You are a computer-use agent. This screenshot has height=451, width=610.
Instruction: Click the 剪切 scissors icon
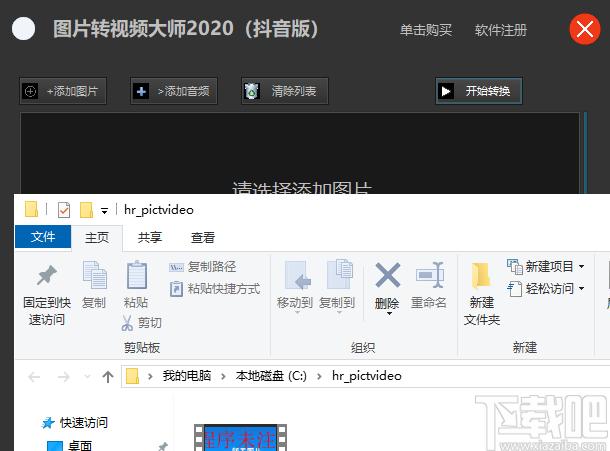pos(127,323)
